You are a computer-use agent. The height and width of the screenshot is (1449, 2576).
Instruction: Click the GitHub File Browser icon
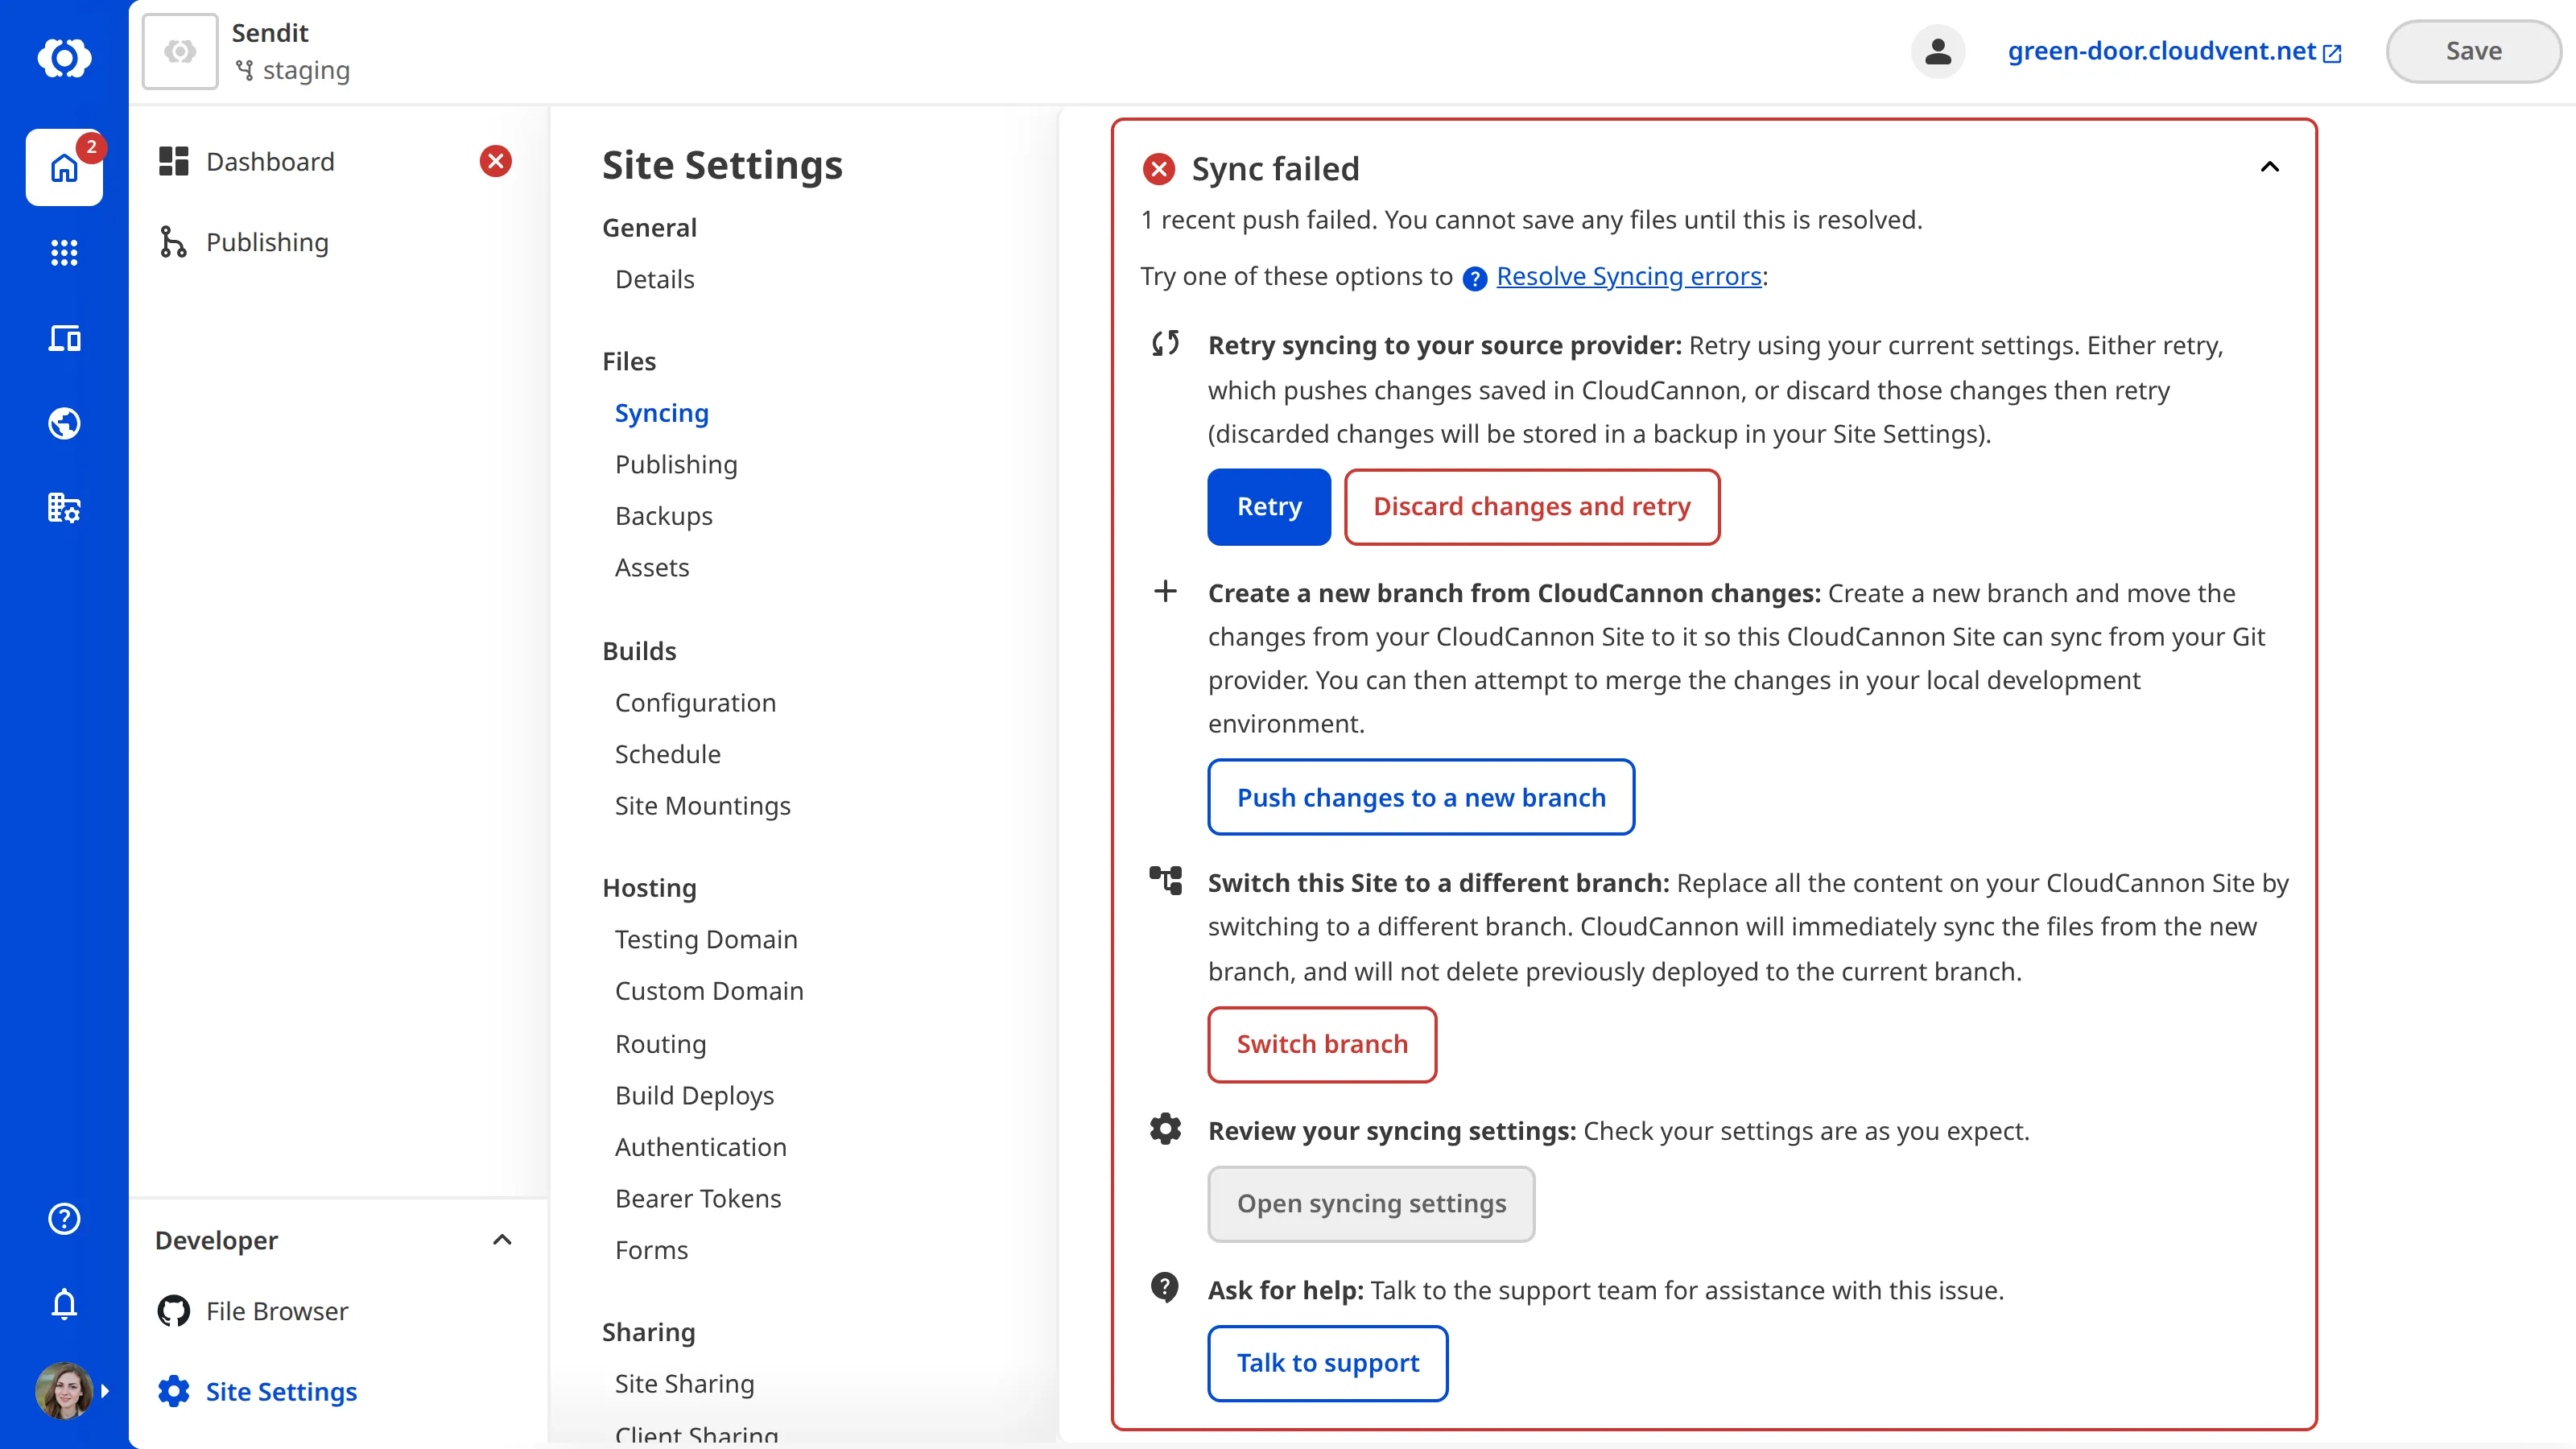[x=174, y=1311]
